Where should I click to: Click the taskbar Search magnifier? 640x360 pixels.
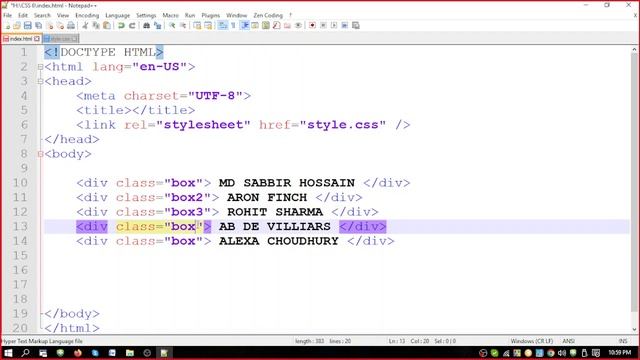click(x=25, y=353)
